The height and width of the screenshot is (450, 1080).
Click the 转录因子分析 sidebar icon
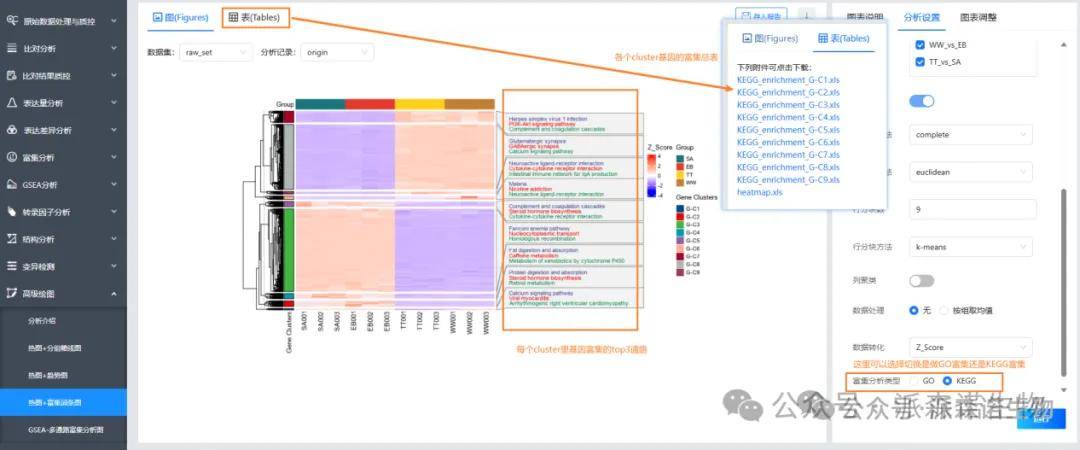(12, 212)
